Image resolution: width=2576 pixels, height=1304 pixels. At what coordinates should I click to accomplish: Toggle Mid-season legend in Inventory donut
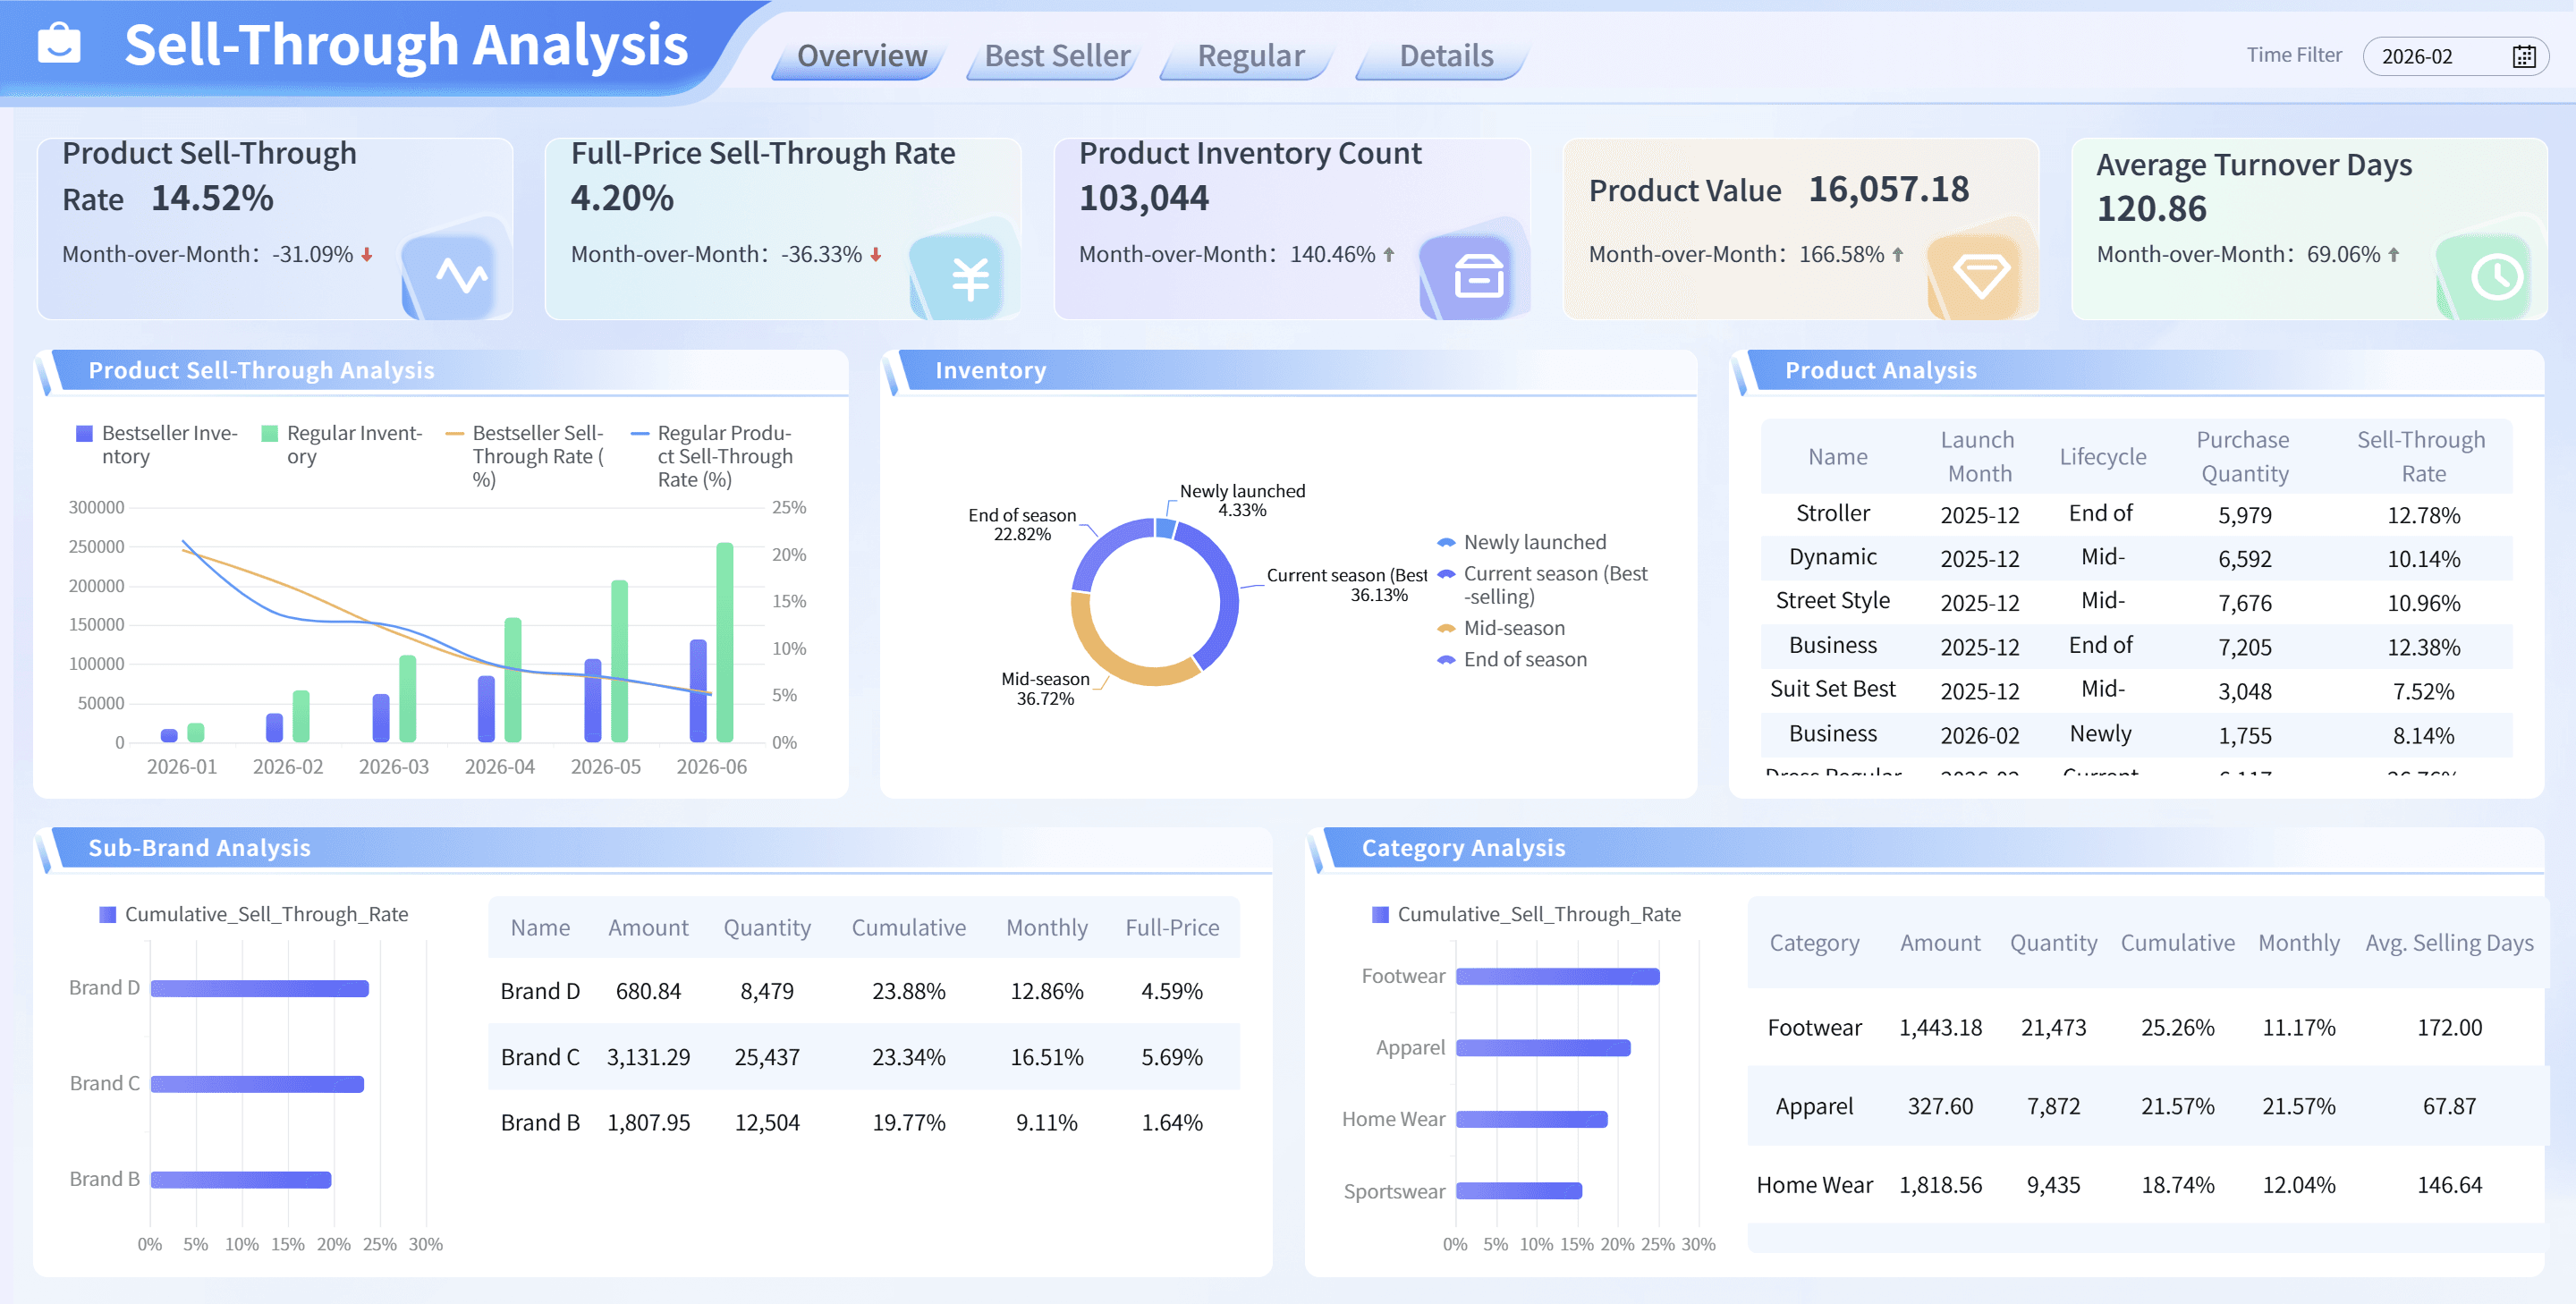pos(1501,628)
